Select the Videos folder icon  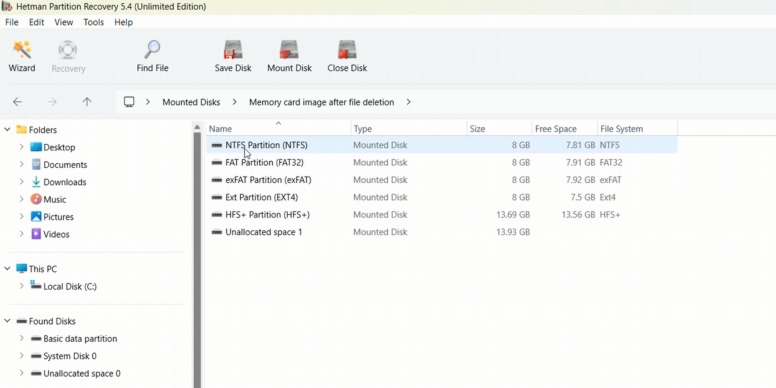coord(36,234)
